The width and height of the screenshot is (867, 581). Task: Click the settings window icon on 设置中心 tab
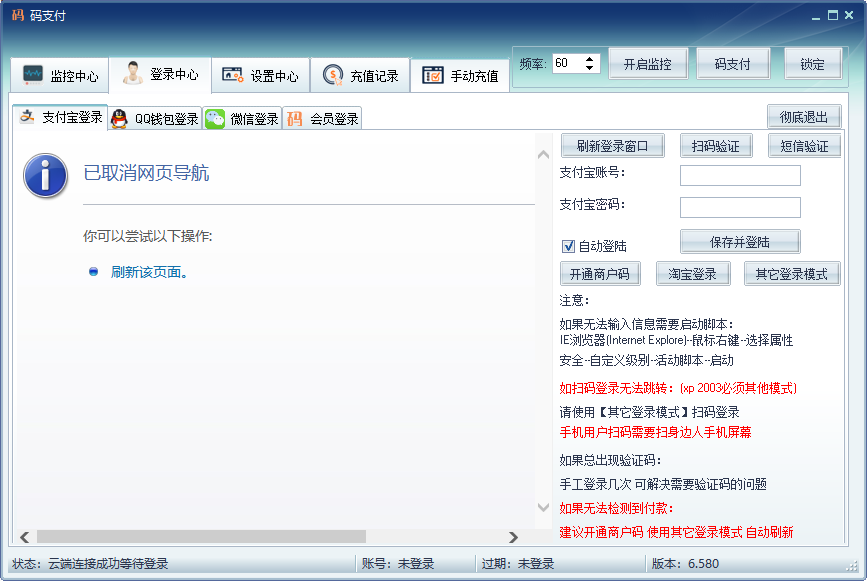[232, 75]
